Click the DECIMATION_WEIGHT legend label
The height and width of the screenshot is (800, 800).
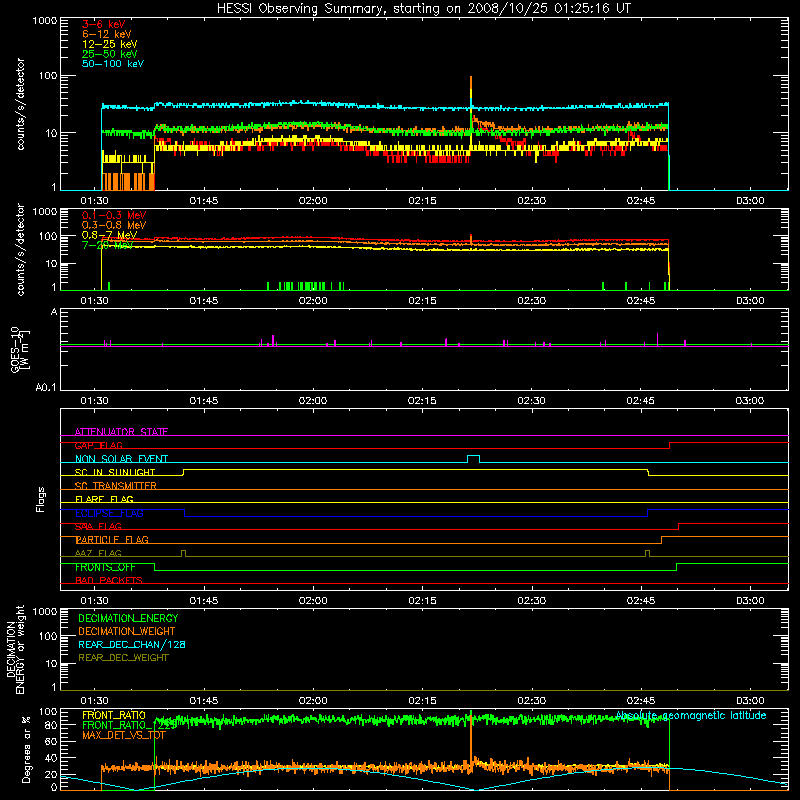point(127,632)
